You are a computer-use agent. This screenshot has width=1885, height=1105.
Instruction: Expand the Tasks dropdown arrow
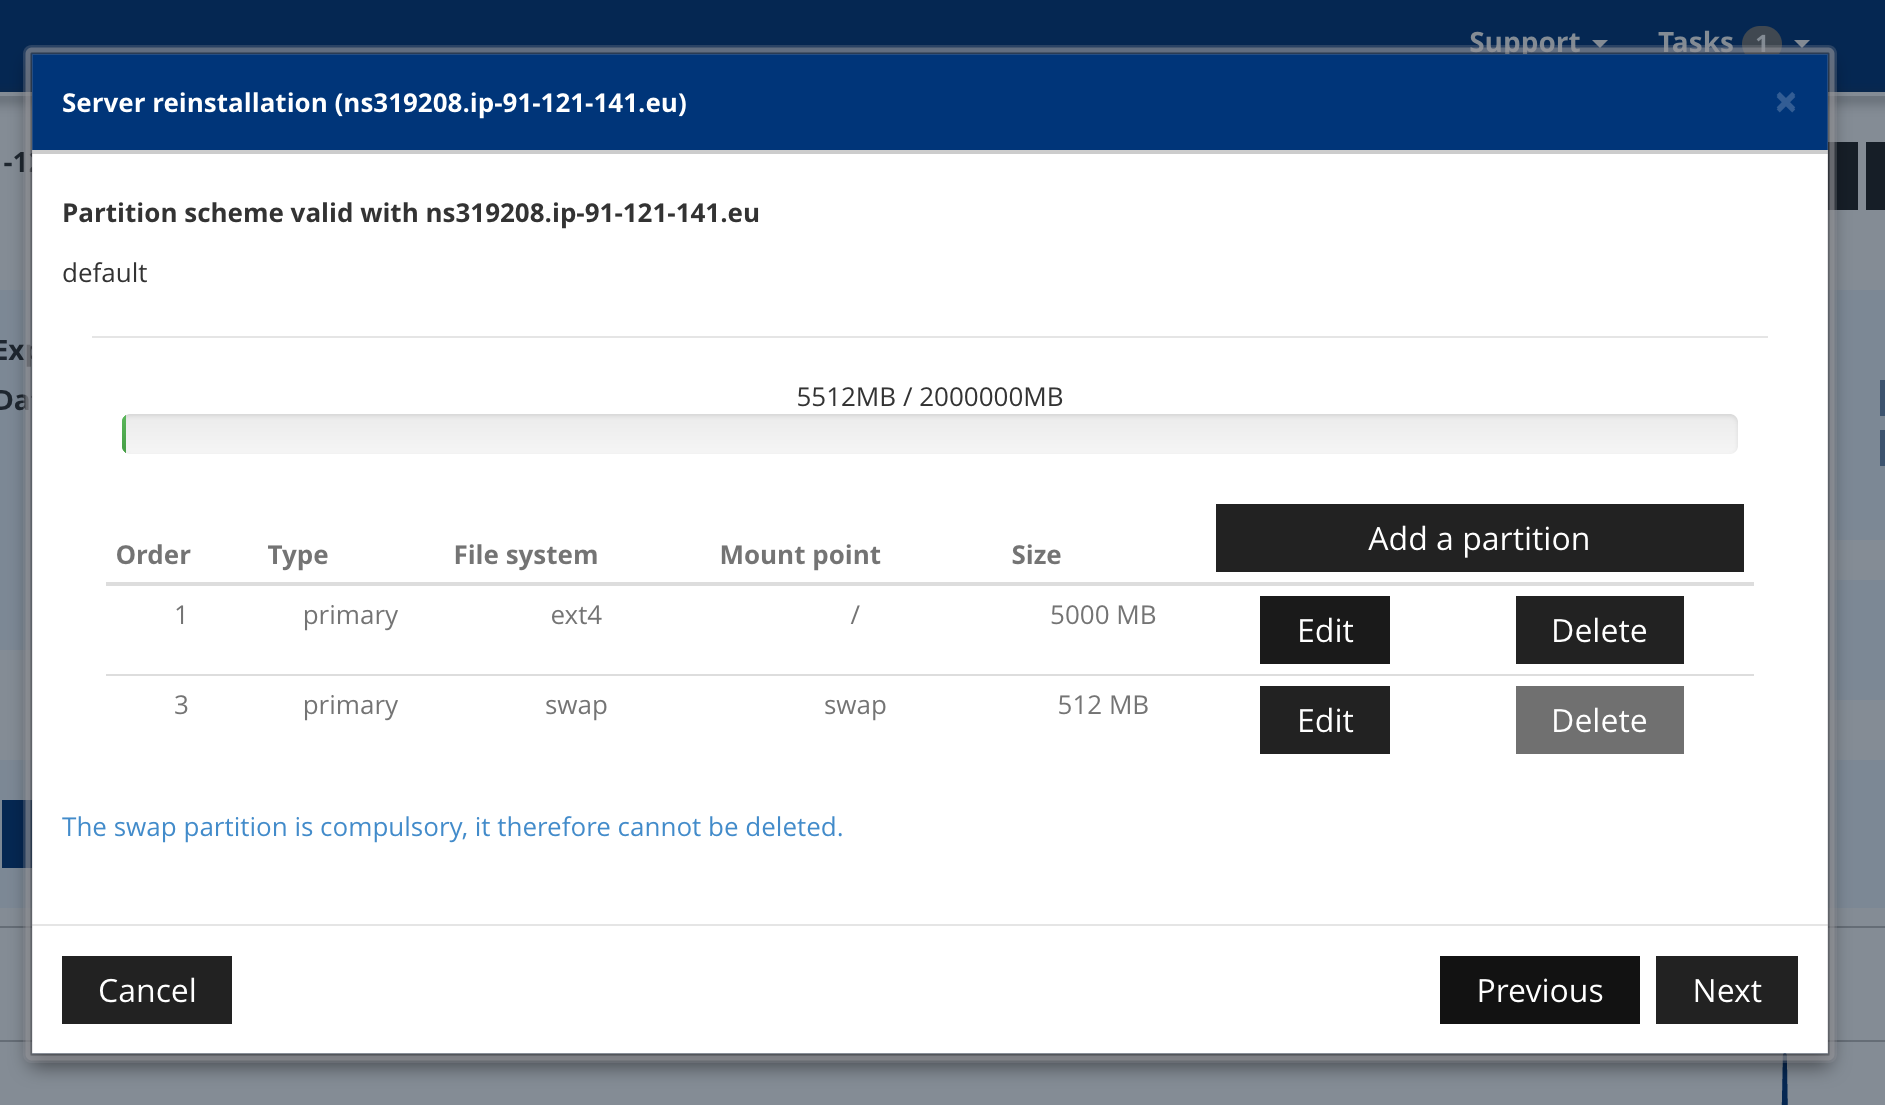[x=1802, y=43]
